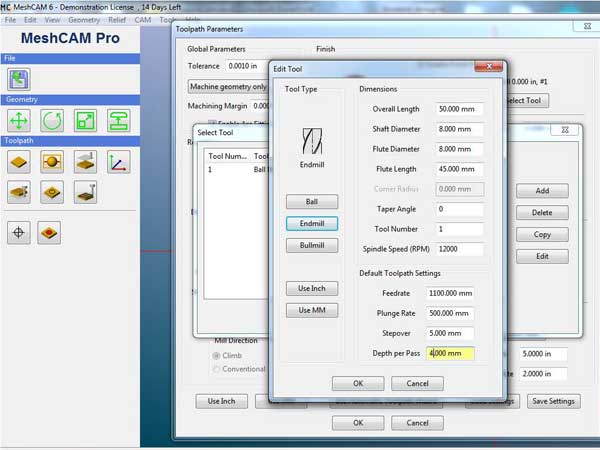Click the Flute Diameter field
600x450 pixels.
(459, 149)
